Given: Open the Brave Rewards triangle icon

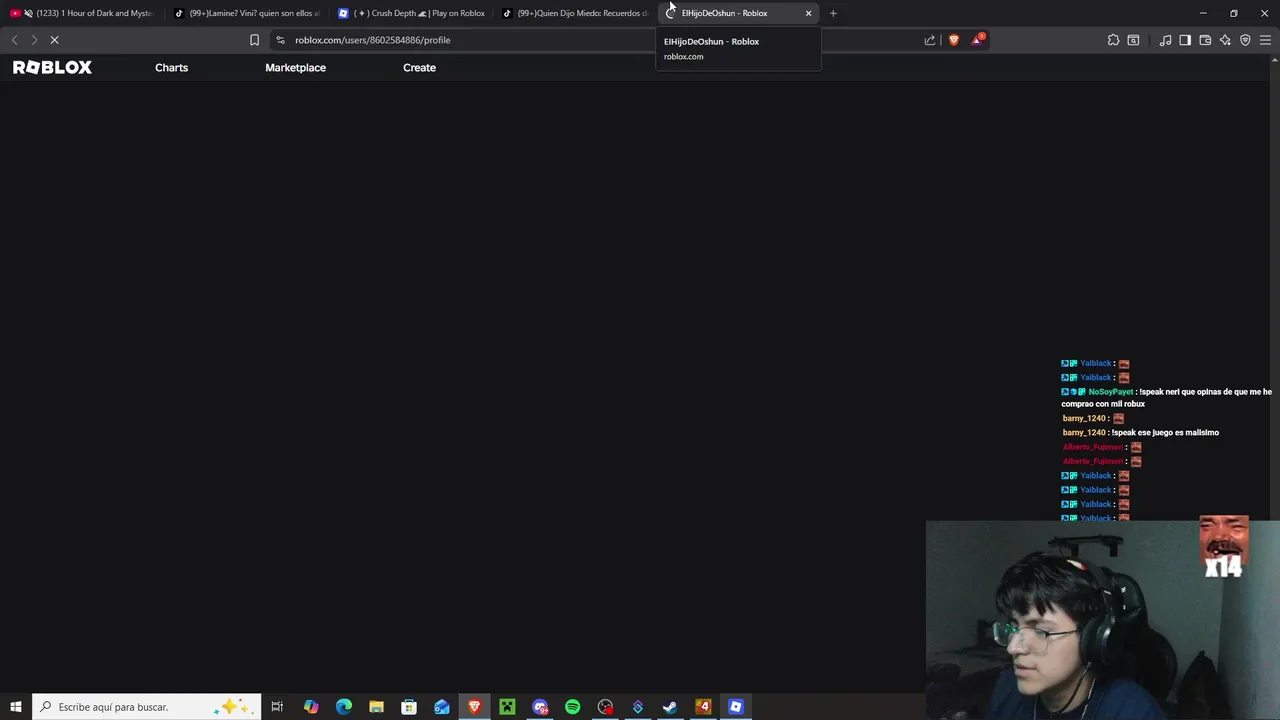Looking at the screenshot, I should coord(978,40).
